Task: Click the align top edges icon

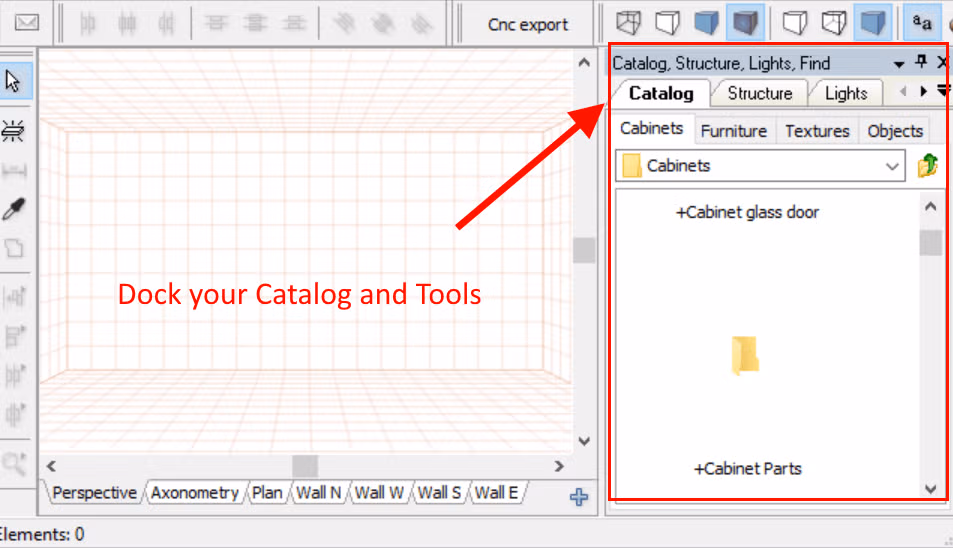Action: (216, 23)
